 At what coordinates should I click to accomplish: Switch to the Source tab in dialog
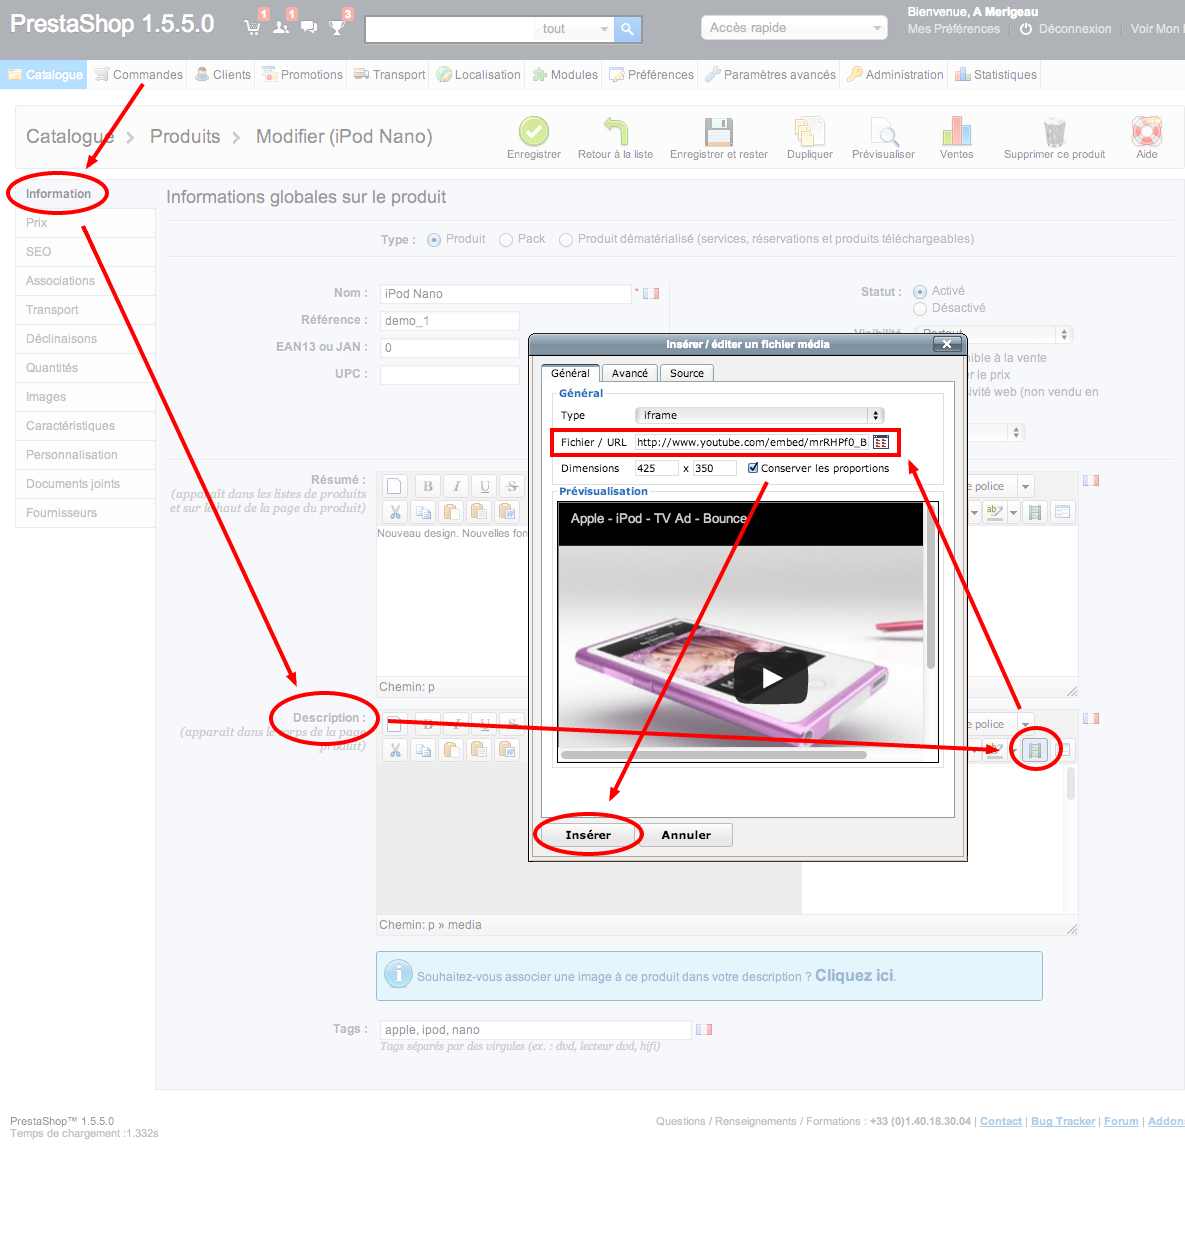(x=686, y=373)
